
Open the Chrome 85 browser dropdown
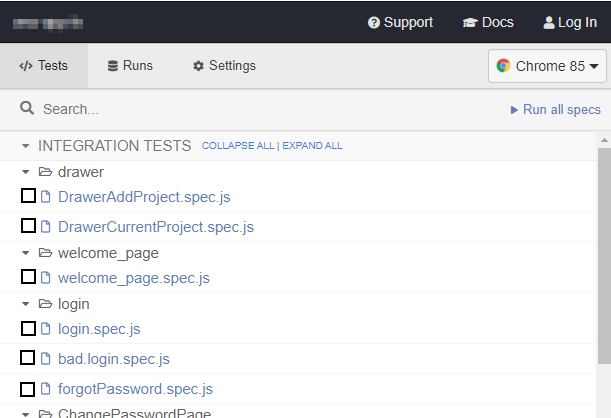pyautogui.click(x=547, y=66)
